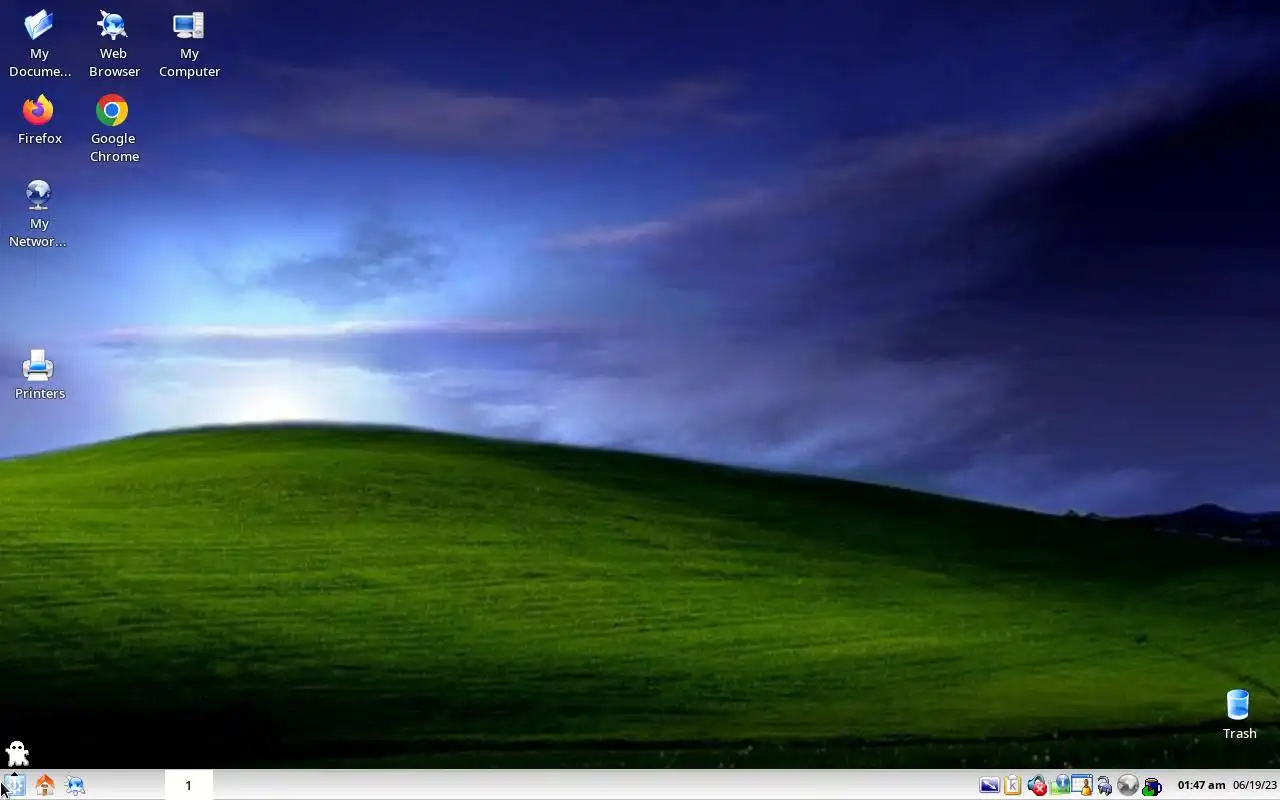Click the 01:47 am clock in the taskbar
This screenshot has height=800, width=1280.
click(1201, 786)
